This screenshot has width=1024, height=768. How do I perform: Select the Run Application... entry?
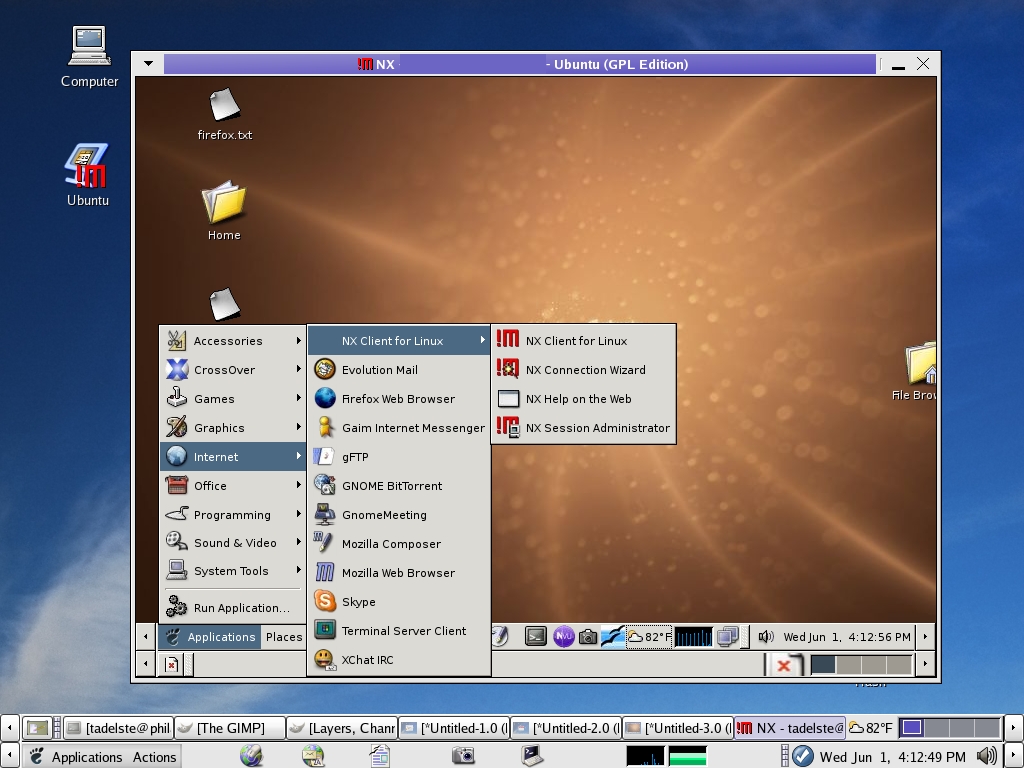(241, 608)
